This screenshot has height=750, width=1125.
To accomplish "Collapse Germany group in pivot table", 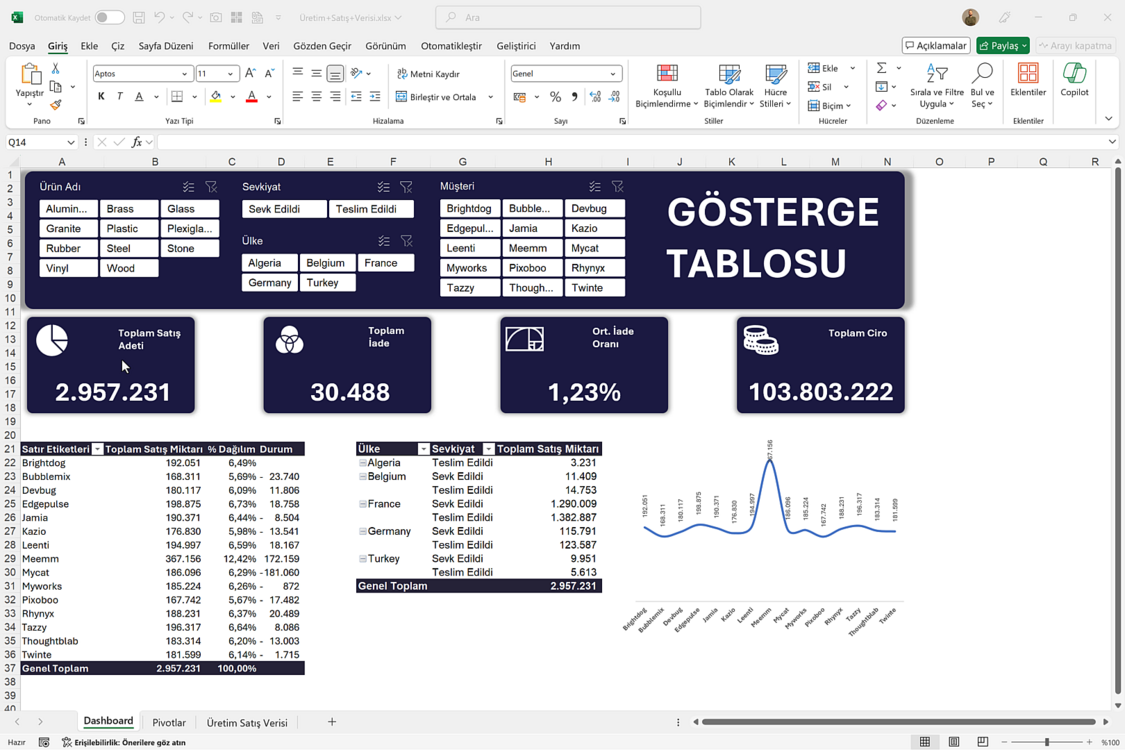I will click(362, 531).
